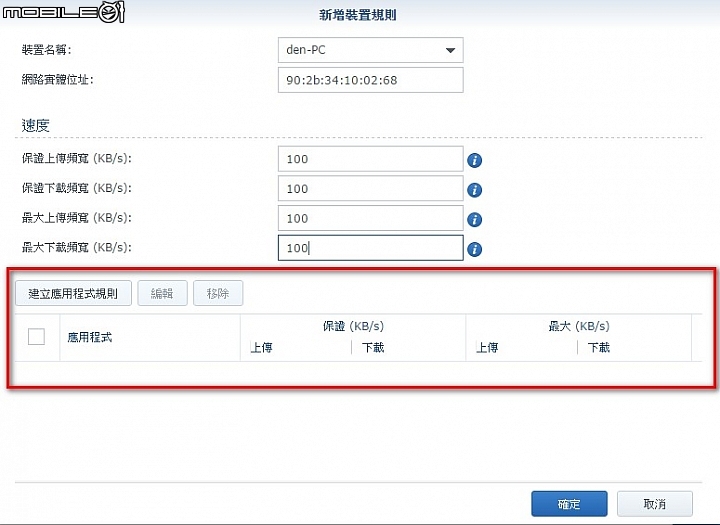The height and width of the screenshot is (525, 720).
Task: Expand the 裝置名稱 den-PC dropdown
Action: point(450,50)
